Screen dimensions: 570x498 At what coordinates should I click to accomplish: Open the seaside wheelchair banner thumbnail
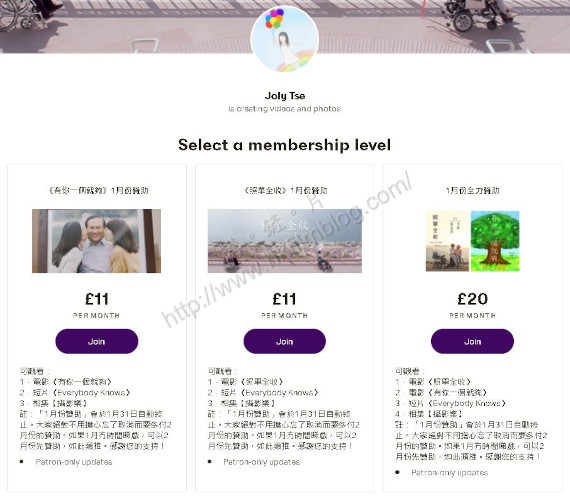(x=285, y=241)
